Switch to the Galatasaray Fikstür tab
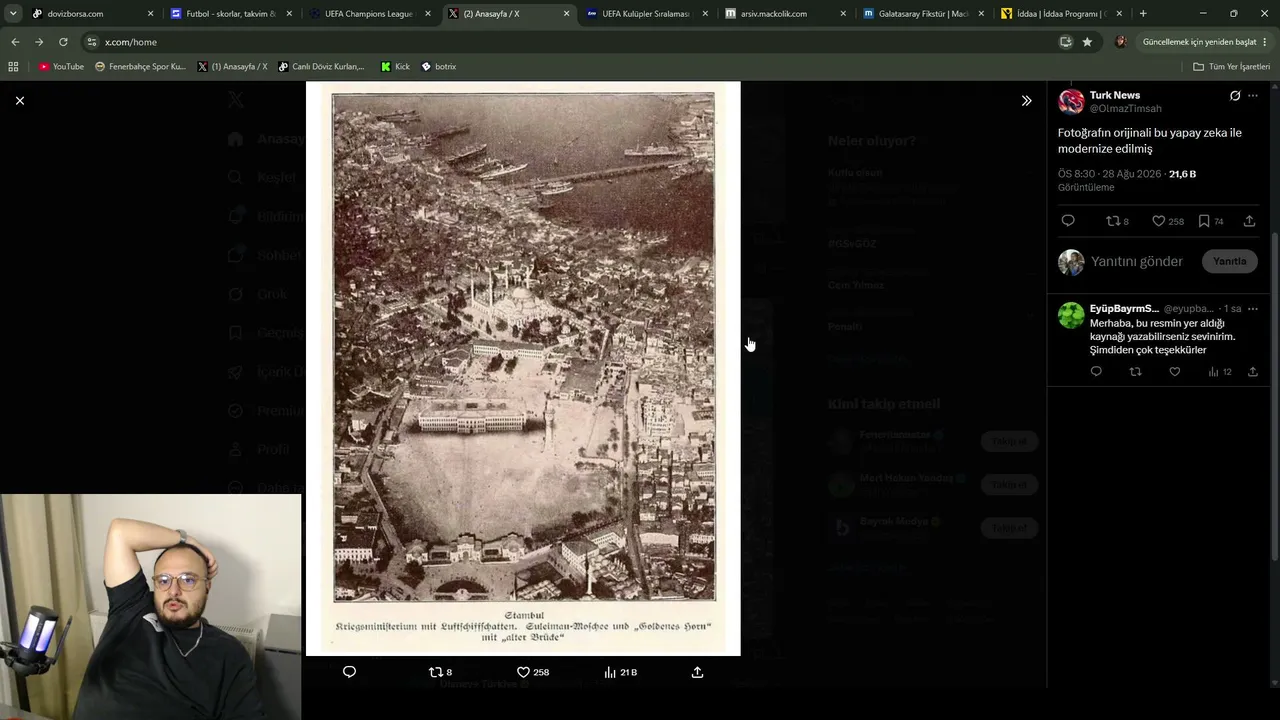The width and height of the screenshot is (1280, 720). pyautogui.click(x=922, y=14)
